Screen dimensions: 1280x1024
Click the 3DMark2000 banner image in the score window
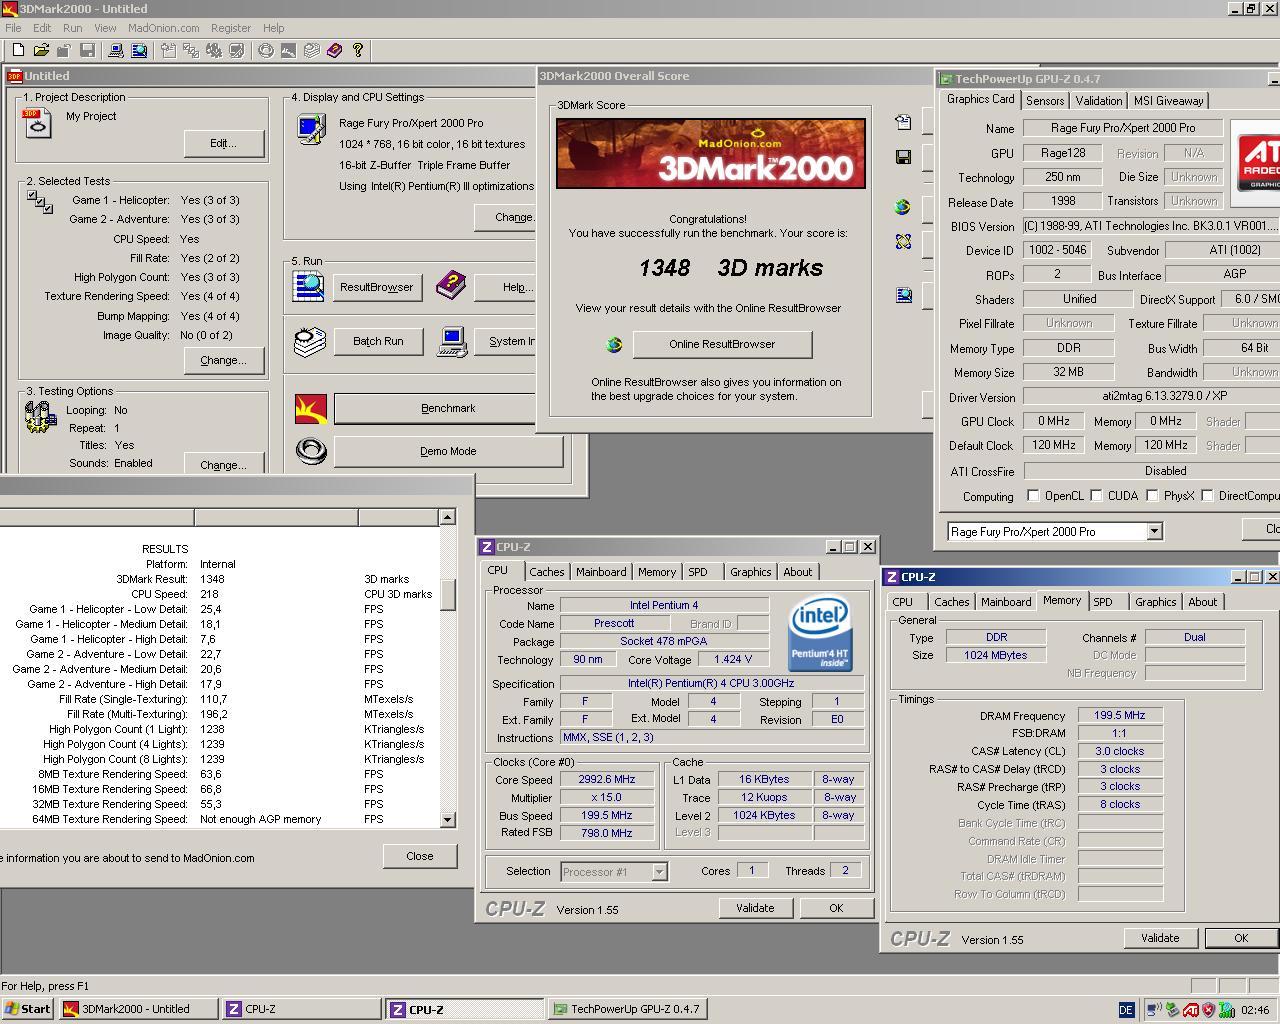pyautogui.click(x=711, y=153)
